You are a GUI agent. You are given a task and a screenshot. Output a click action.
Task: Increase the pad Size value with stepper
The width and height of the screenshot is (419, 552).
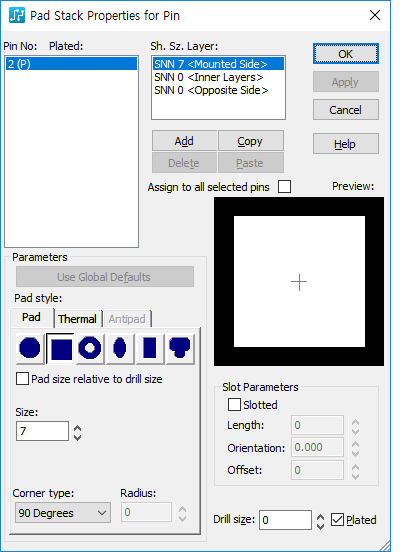pyautogui.click(x=77, y=428)
